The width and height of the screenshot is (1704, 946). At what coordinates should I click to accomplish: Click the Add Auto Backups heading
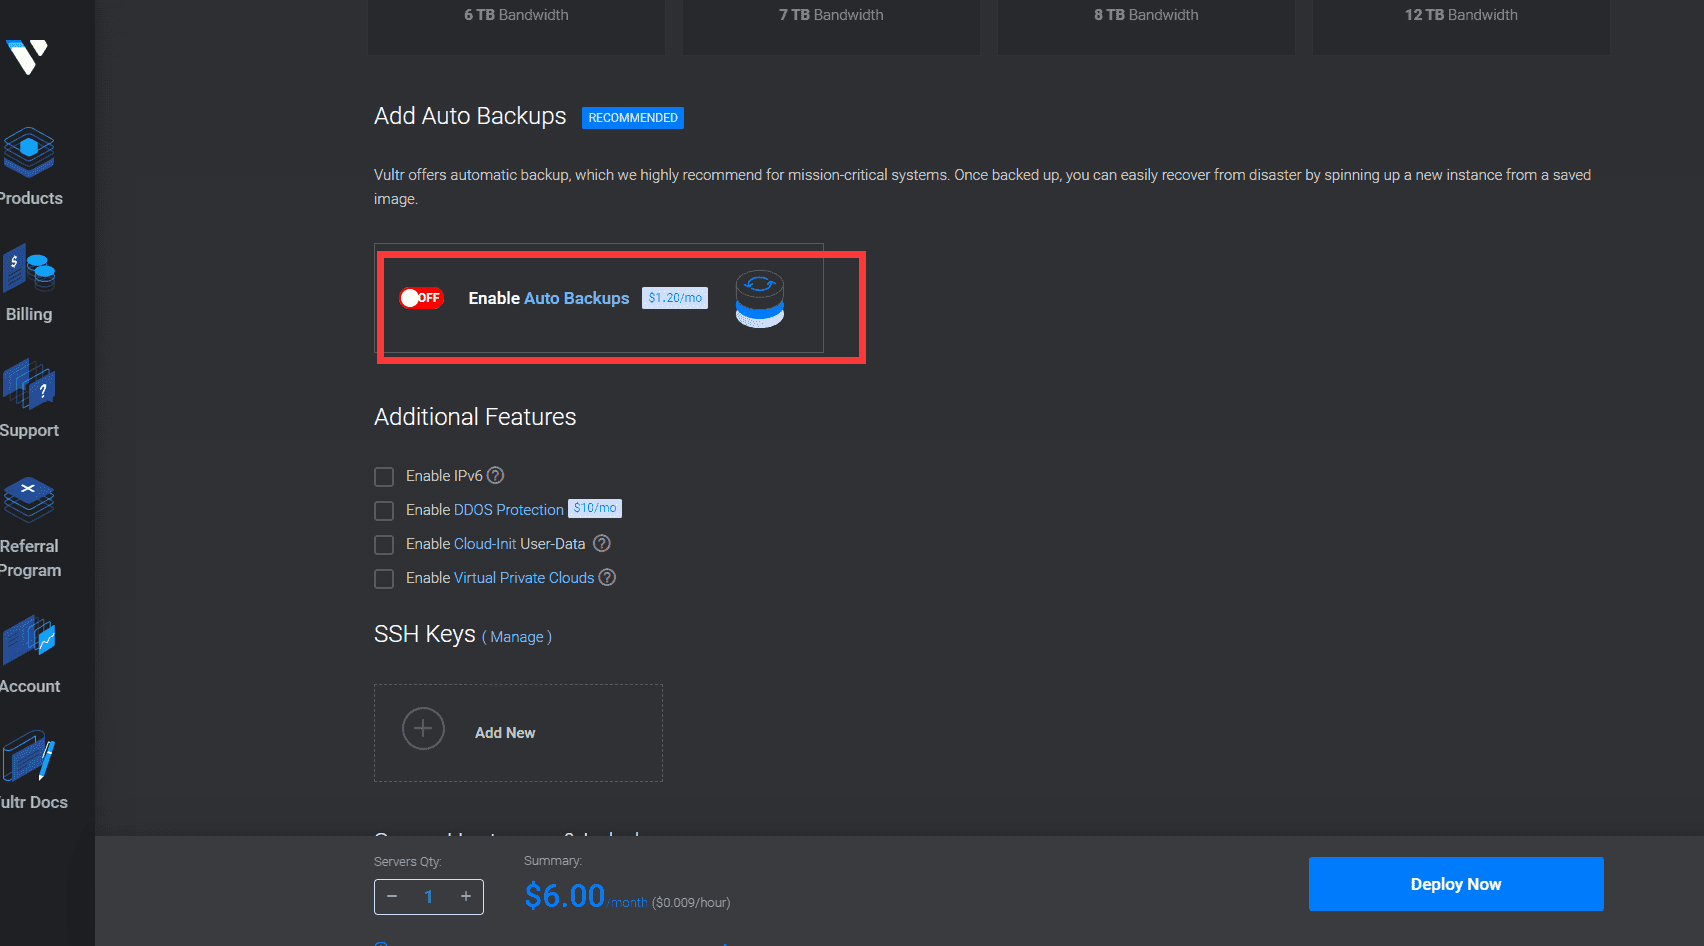click(x=470, y=116)
